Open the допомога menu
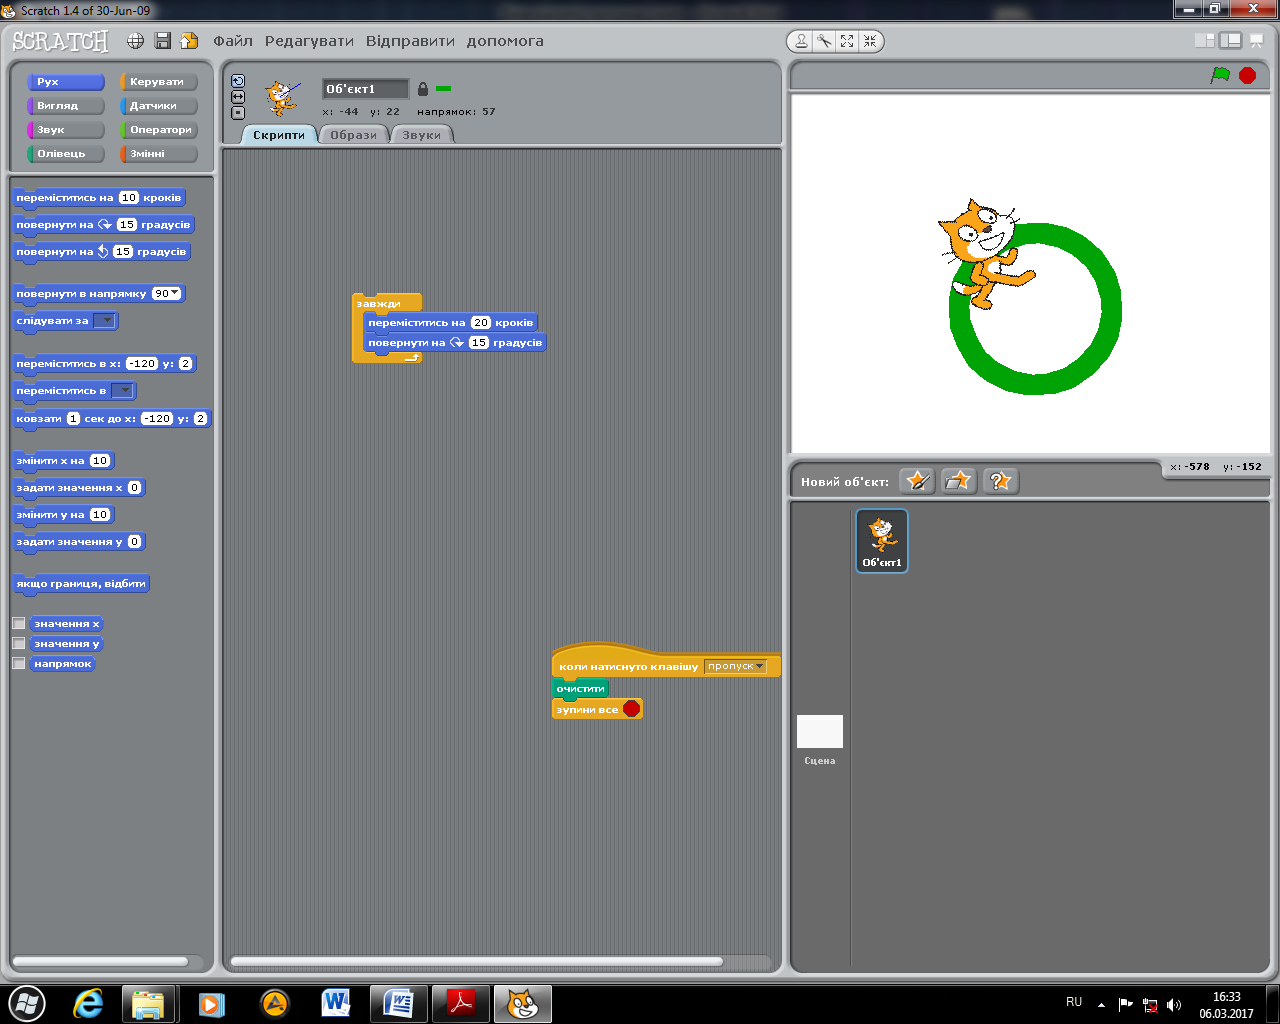The height and width of the screenshot is (1024, 1280). [505, 41]
